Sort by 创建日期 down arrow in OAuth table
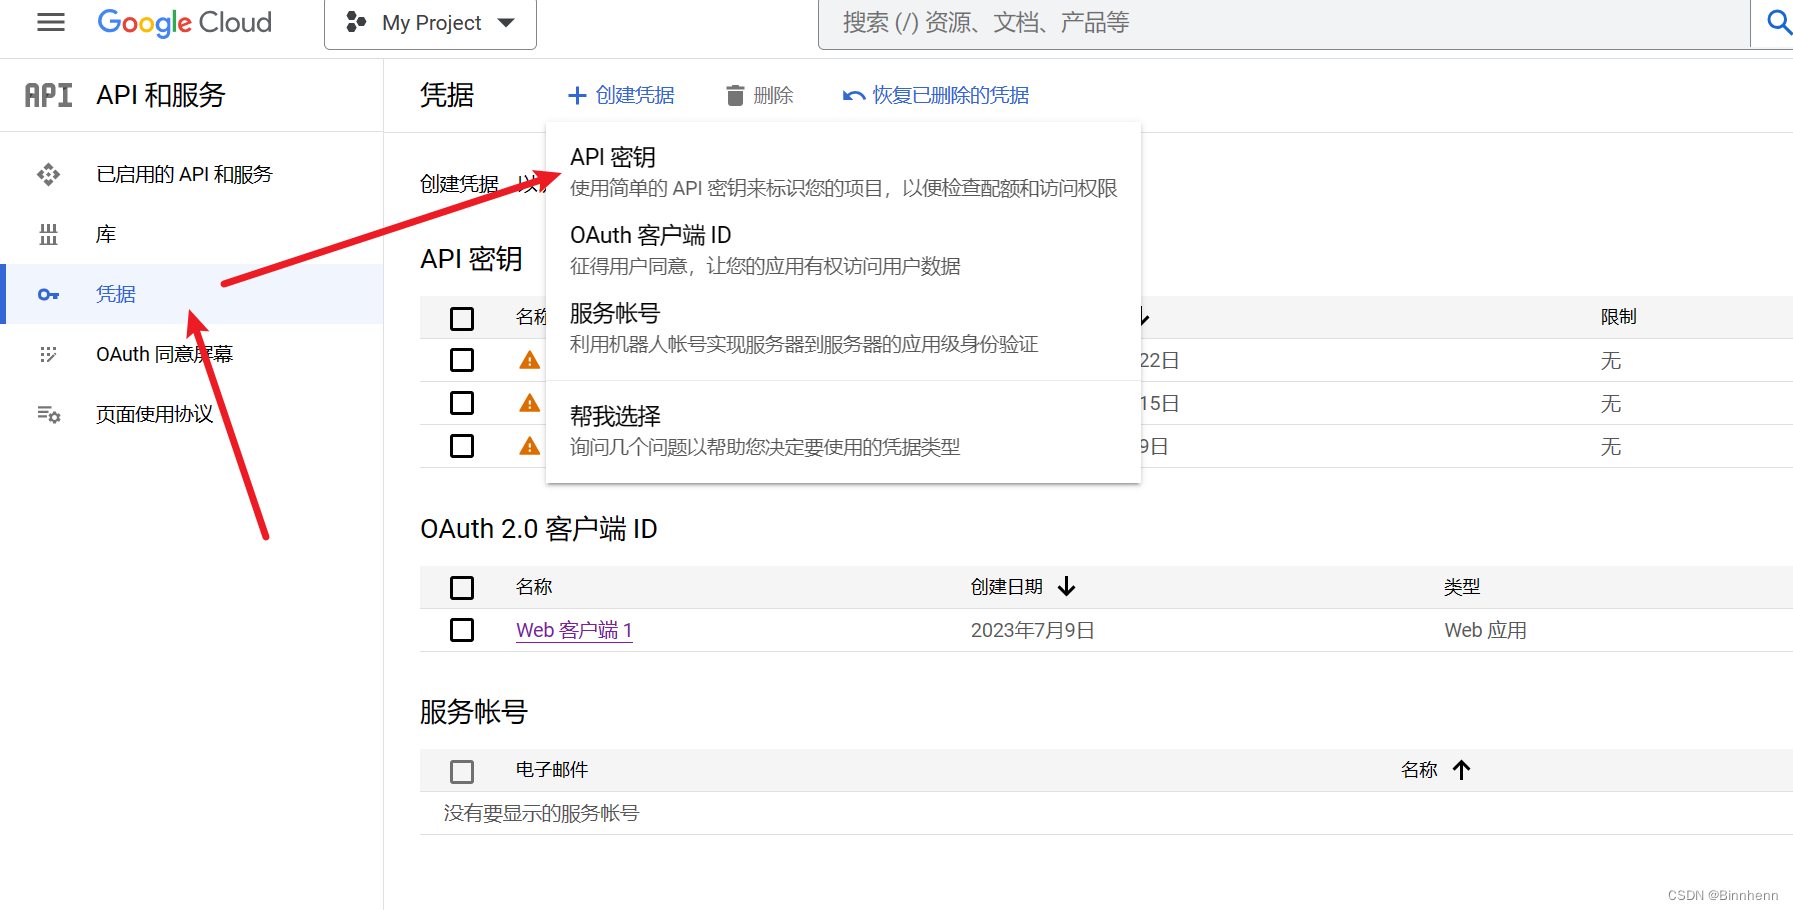 click(x=1067, y=587)
